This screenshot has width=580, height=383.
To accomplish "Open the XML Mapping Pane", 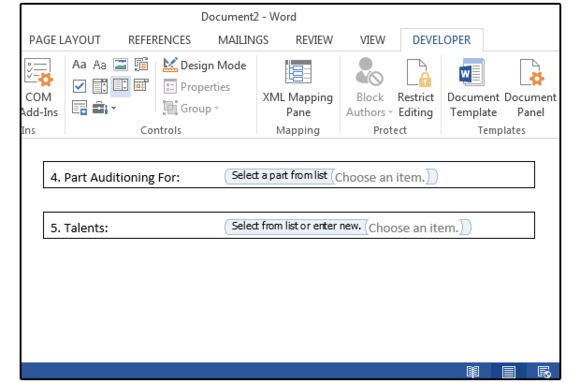I will tap(298, 89).
